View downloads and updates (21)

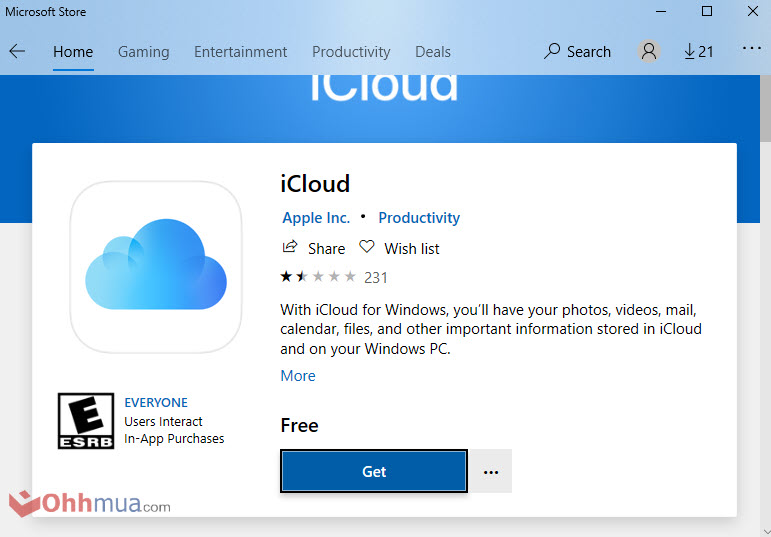[x=699, y=51]
